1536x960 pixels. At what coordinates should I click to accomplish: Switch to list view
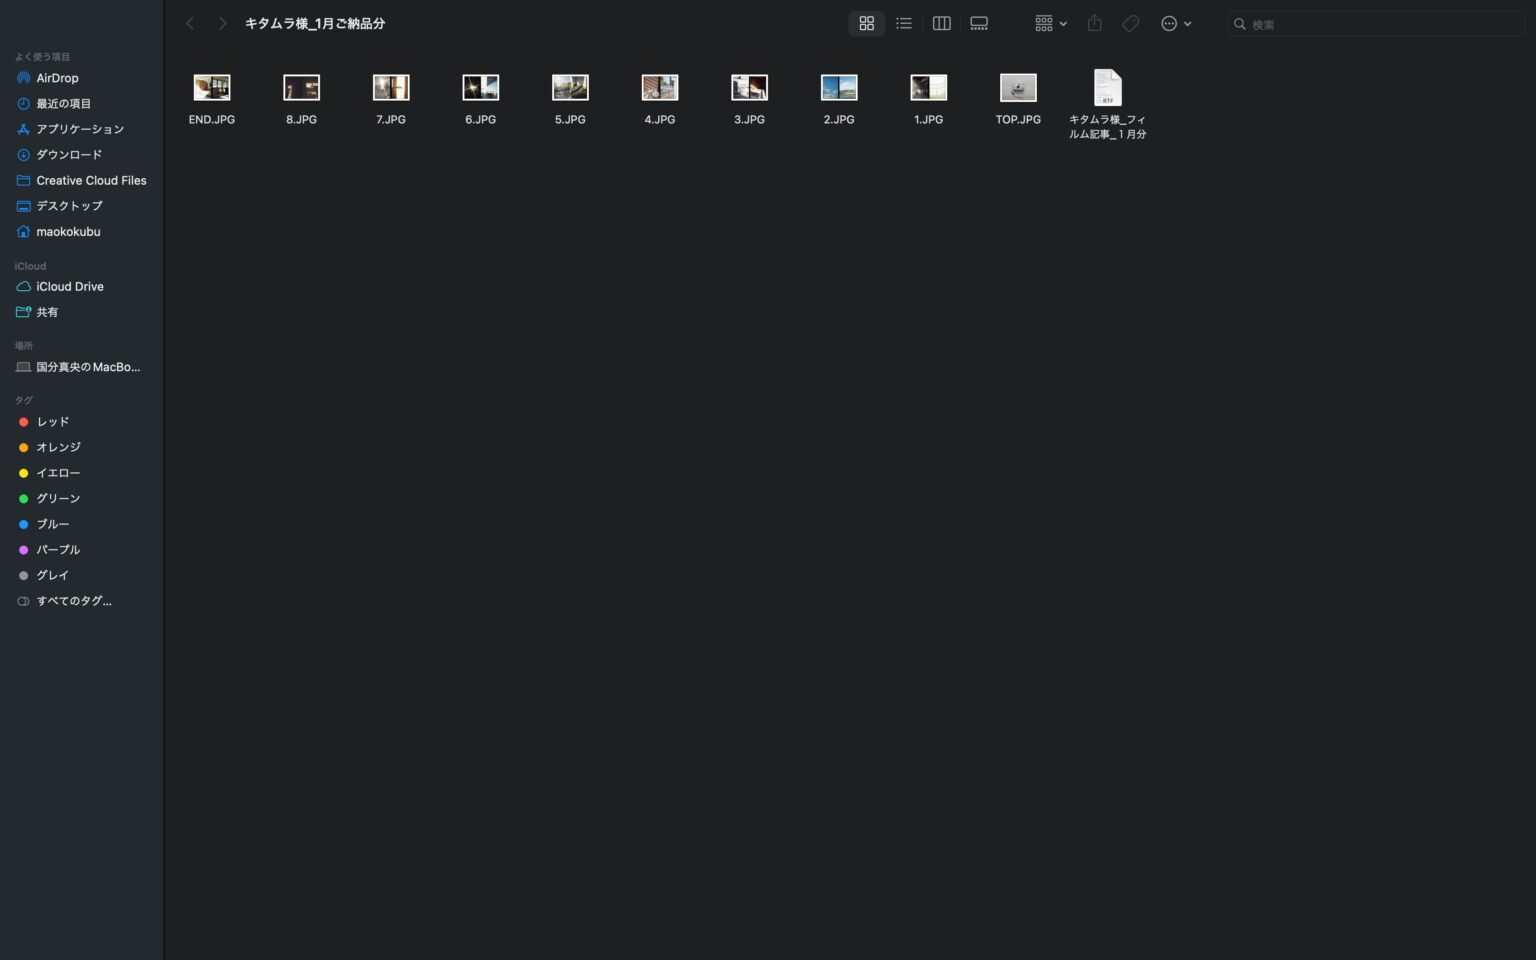click(904, 23)
